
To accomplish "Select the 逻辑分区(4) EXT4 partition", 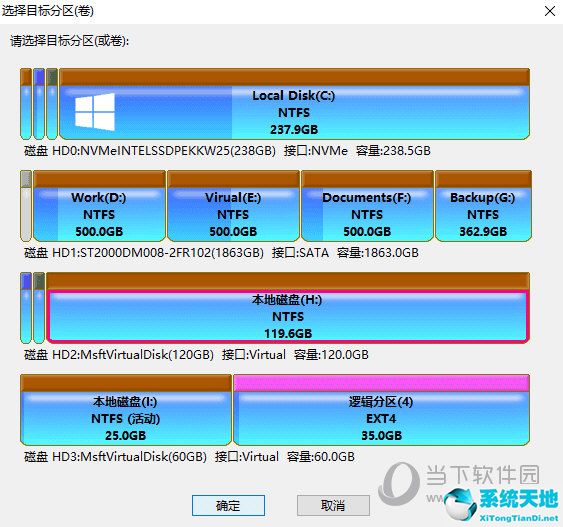I will [381, 410].
